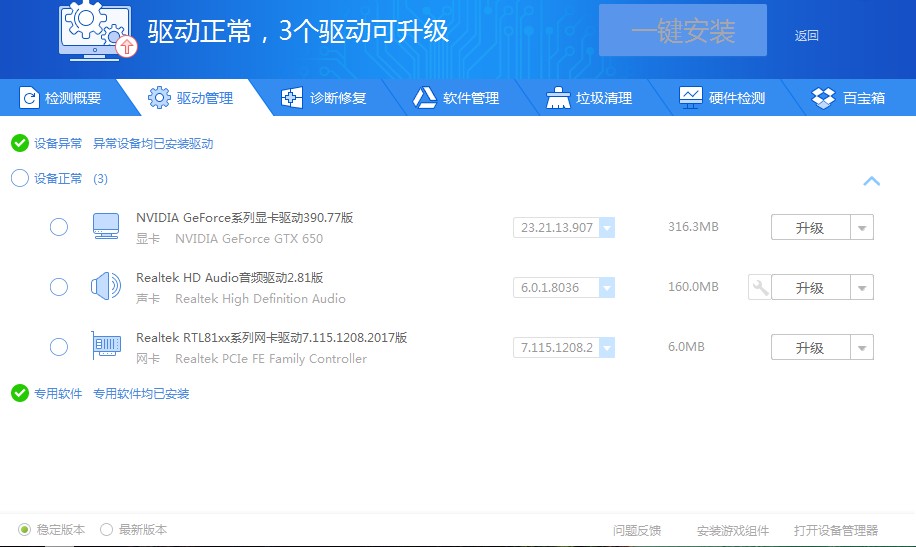Viewport: 916px width, 547px height.
Task: Upgrade the NVIDIA GeForce driver
Action: tap(810, 227)
